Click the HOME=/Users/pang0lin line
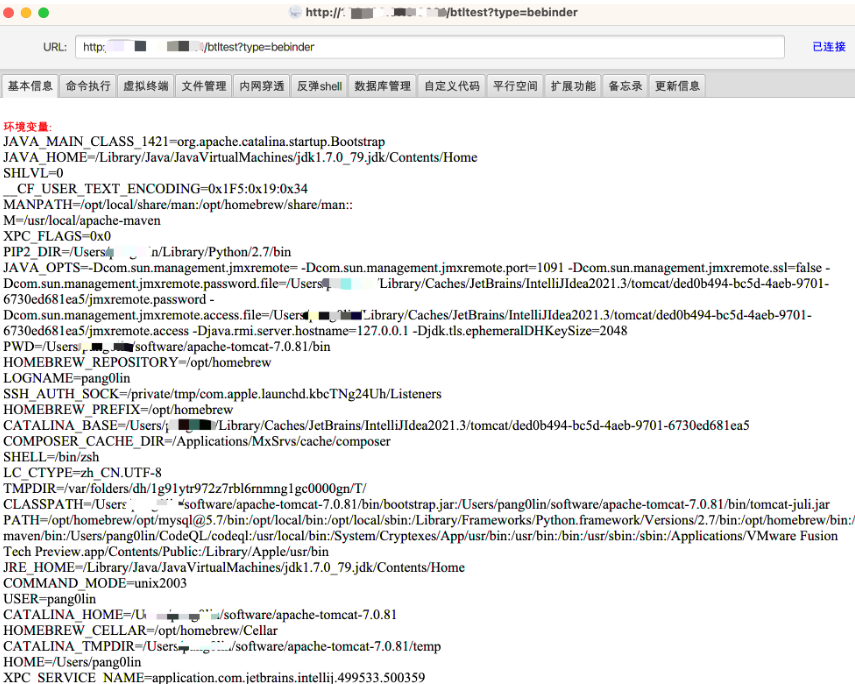The height and width of the screenshot is (684, 855). coord(72,663)
